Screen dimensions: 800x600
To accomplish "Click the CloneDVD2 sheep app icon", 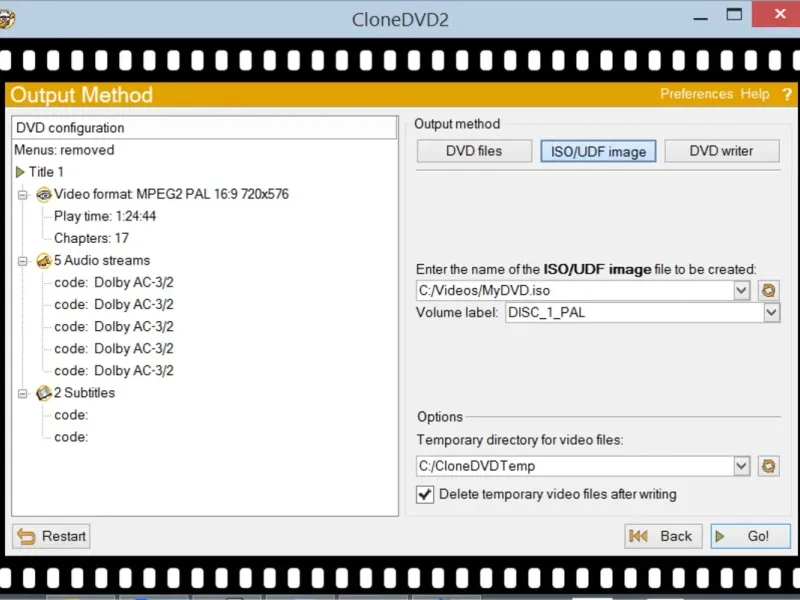I will pyautogui.click(x=6, y=19).
